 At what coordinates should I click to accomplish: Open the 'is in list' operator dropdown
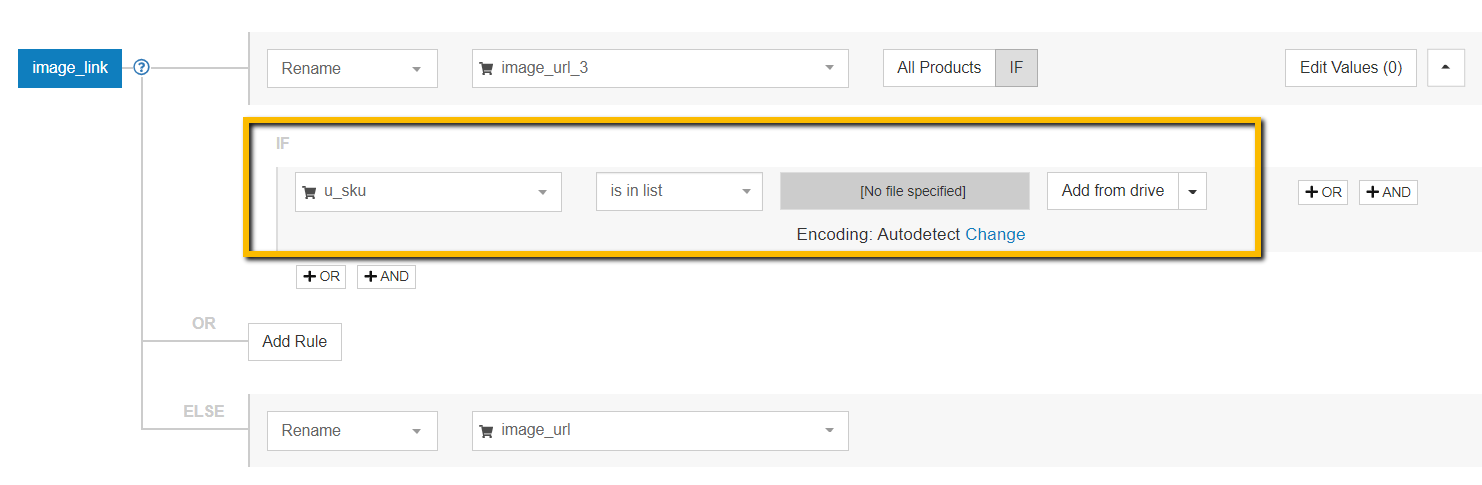click(x=679, y=192)
